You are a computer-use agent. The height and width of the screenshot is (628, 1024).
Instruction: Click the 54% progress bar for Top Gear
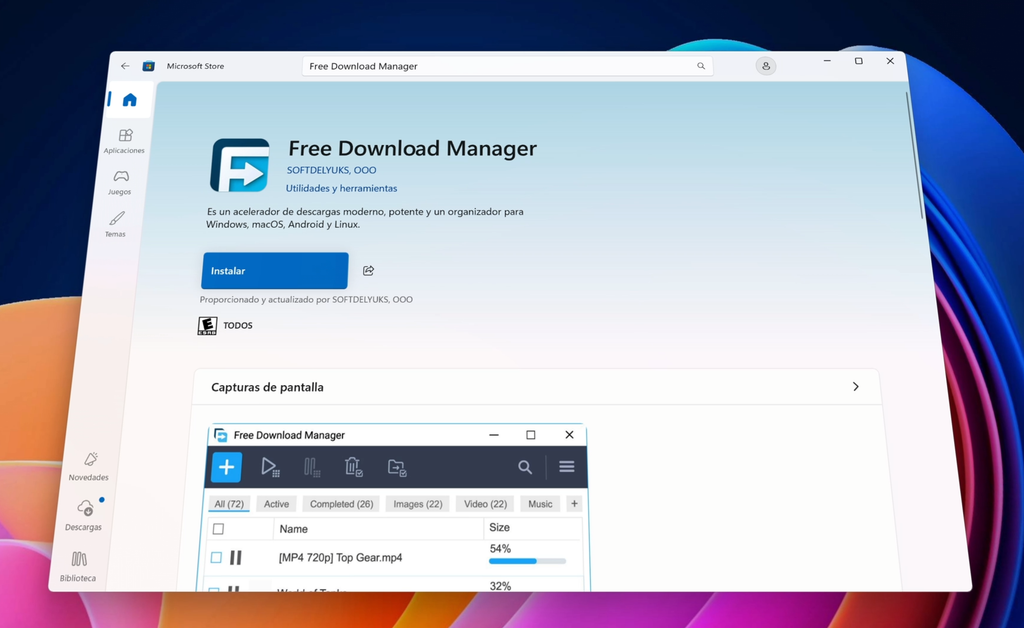[x=528, y=561]
